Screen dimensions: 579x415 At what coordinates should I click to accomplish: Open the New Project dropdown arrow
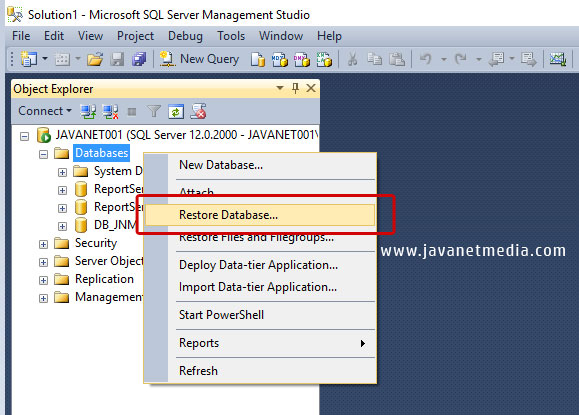point(45,59)
